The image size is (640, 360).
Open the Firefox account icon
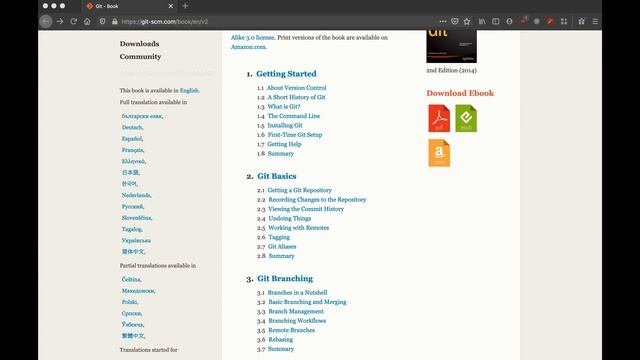pos(509,22)
